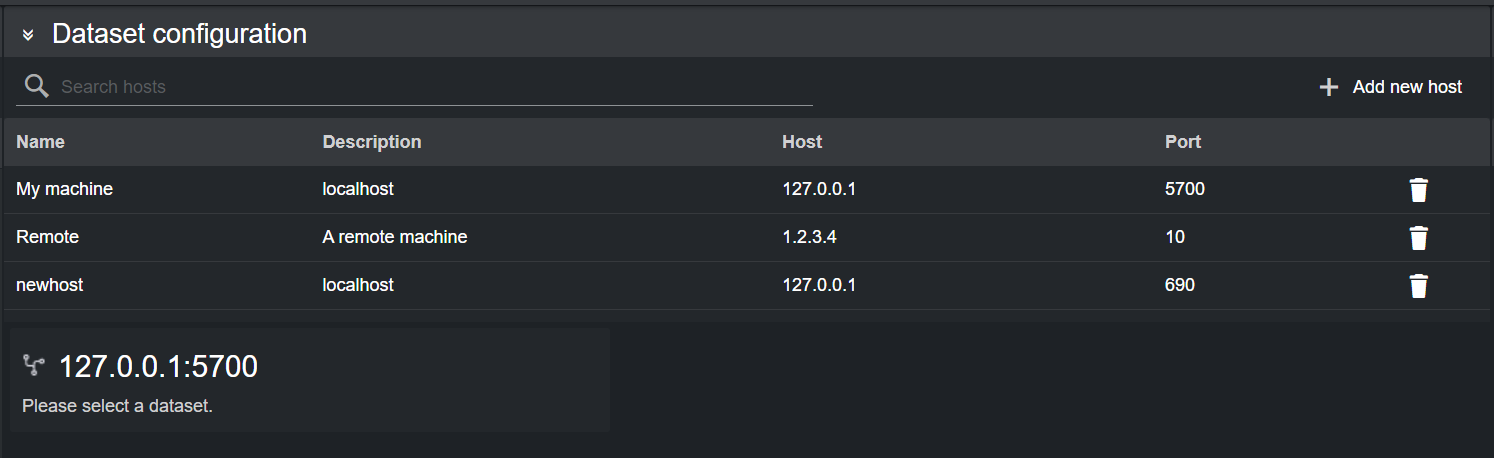This screenshot has height=458, width=1494.
Task: Delete the My machine host entry
Action: pos(1418,190)
